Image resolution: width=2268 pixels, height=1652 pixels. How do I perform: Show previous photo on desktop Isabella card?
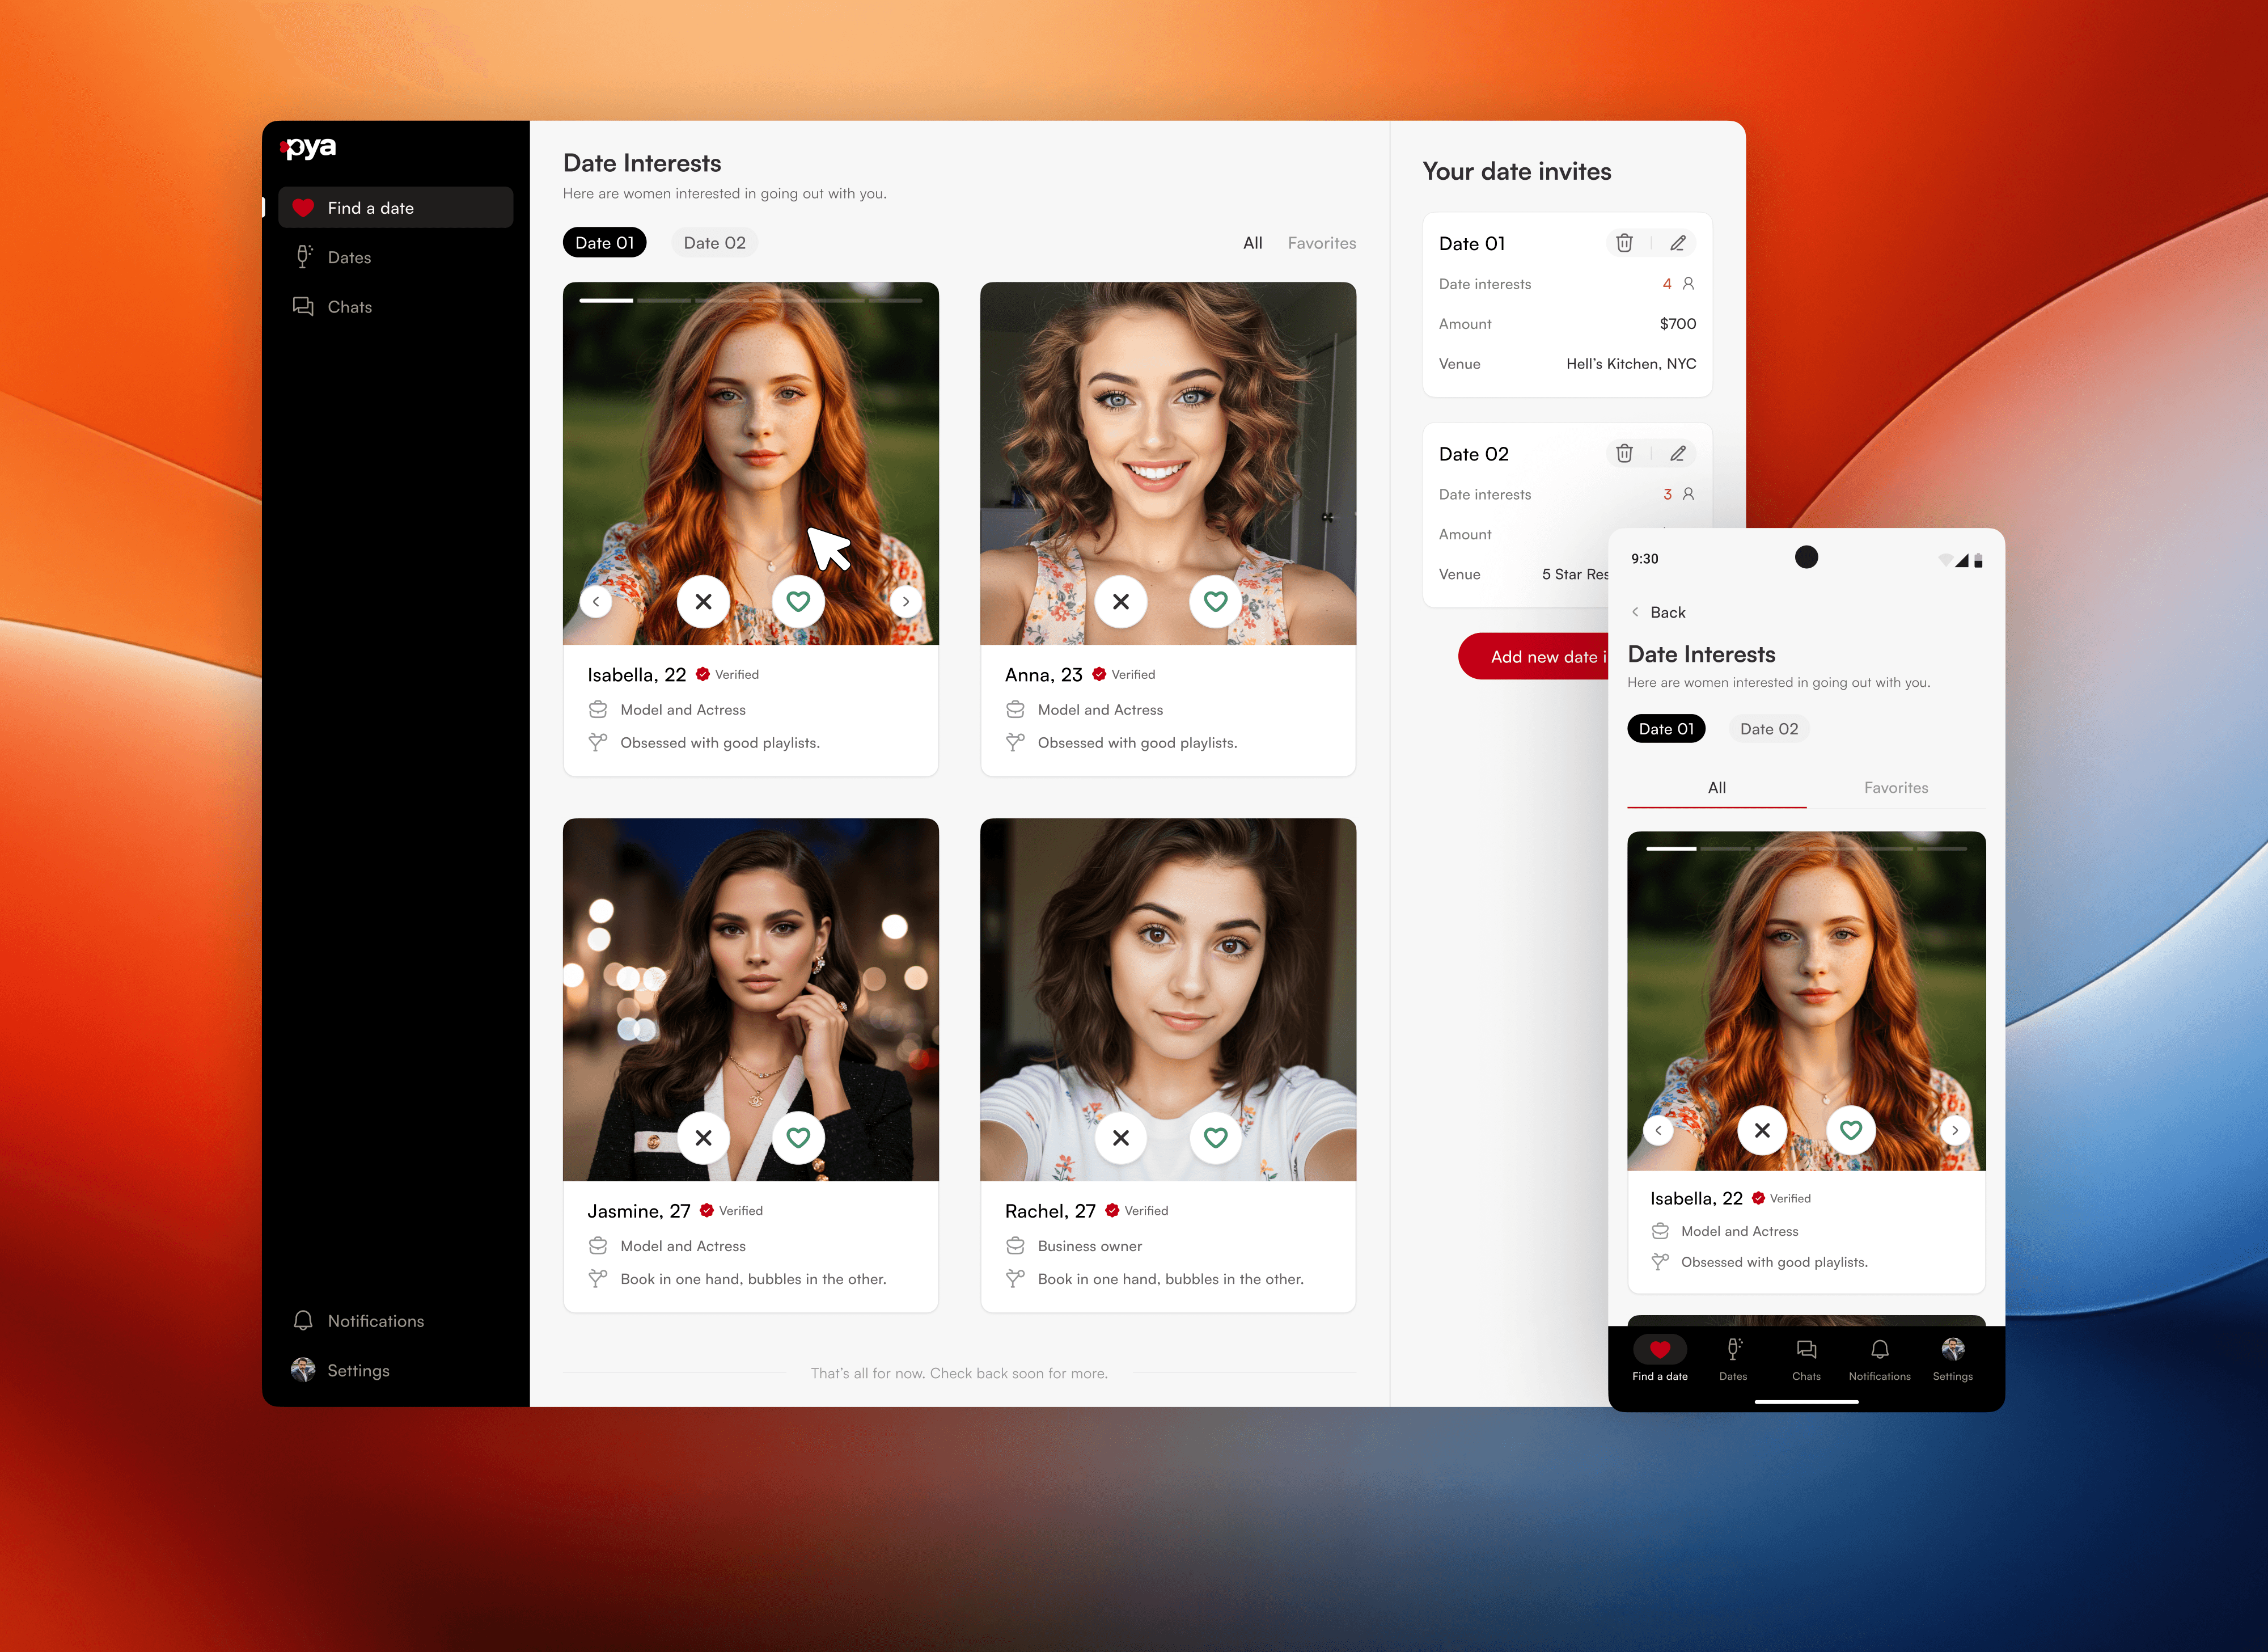(x=596, y=602)
